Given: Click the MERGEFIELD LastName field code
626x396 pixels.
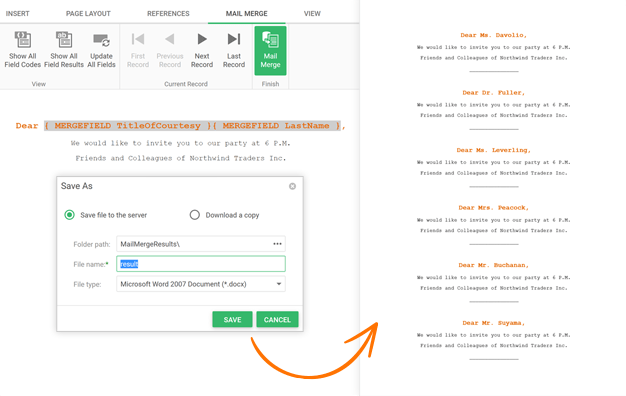Looking at the screenshot, I should click(276, 126).
